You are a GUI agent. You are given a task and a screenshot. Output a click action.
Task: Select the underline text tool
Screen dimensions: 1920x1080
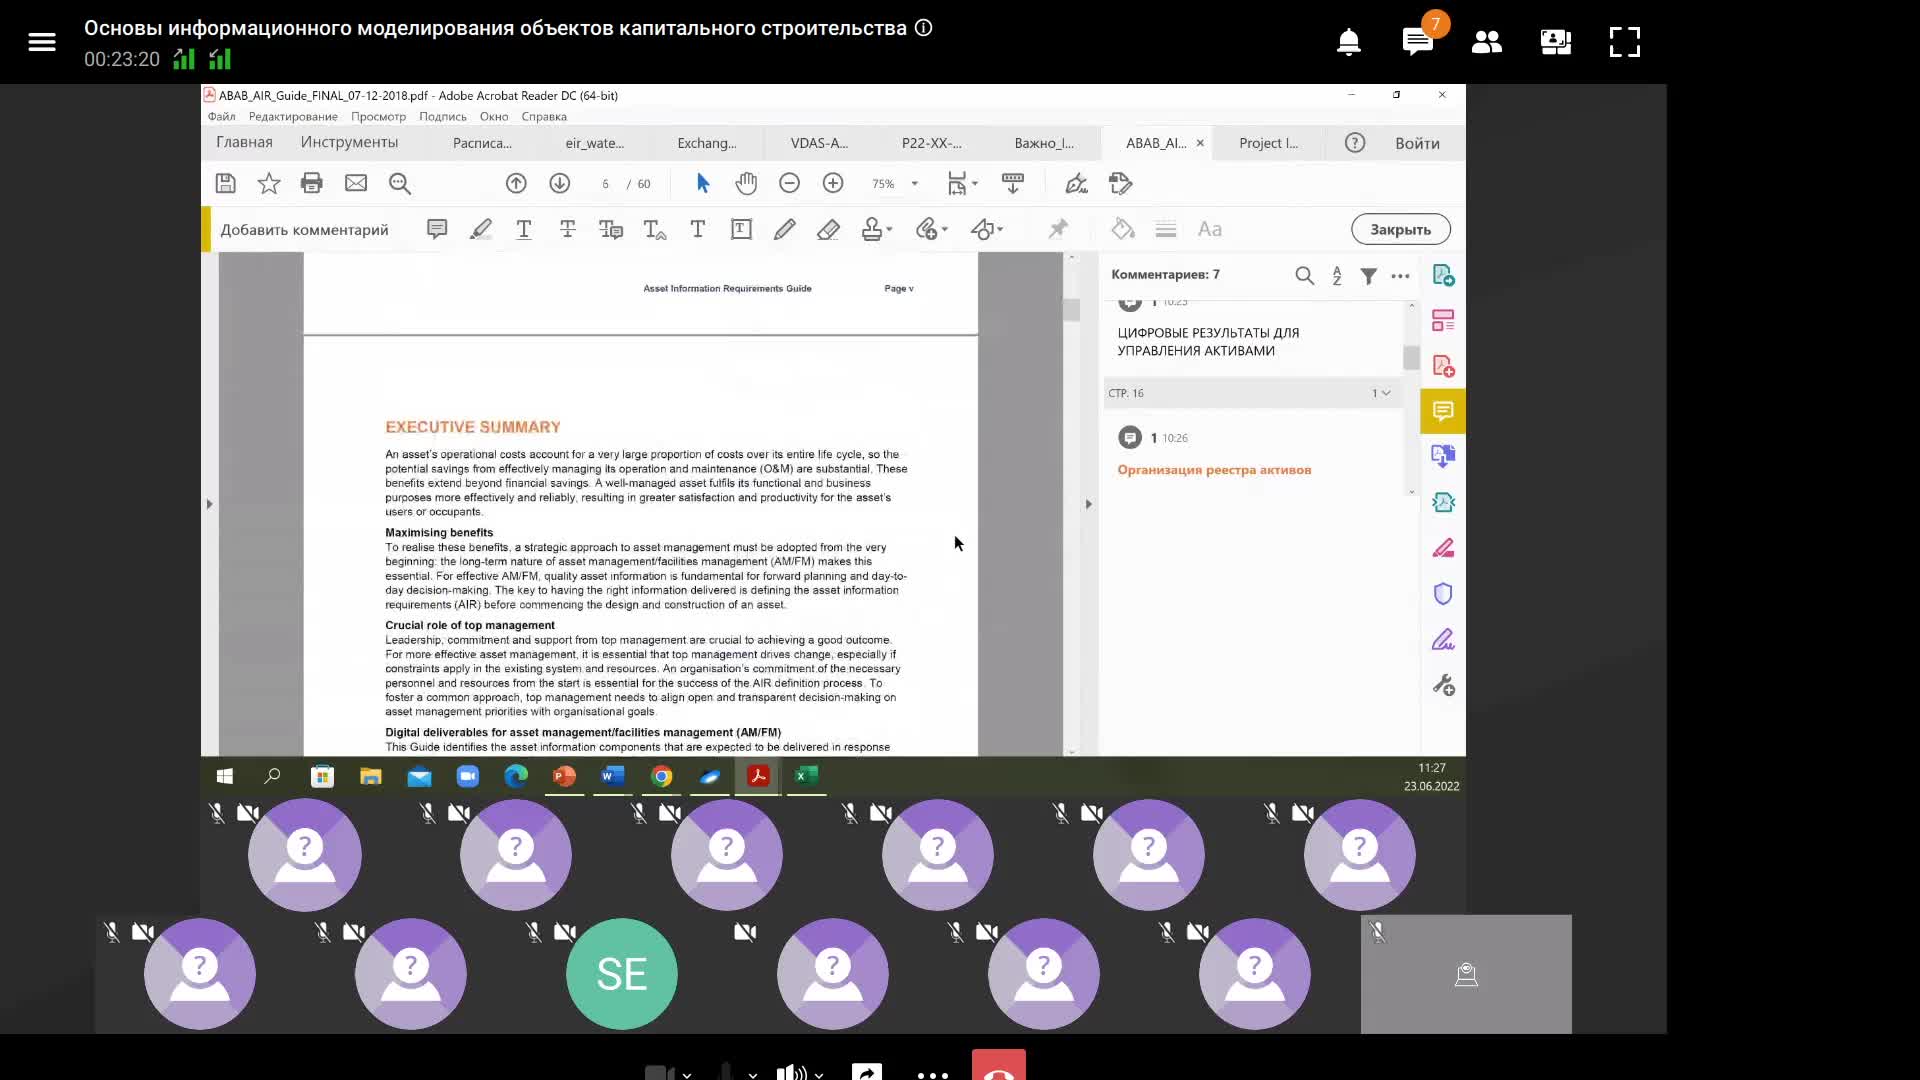[x=524, y=229]
